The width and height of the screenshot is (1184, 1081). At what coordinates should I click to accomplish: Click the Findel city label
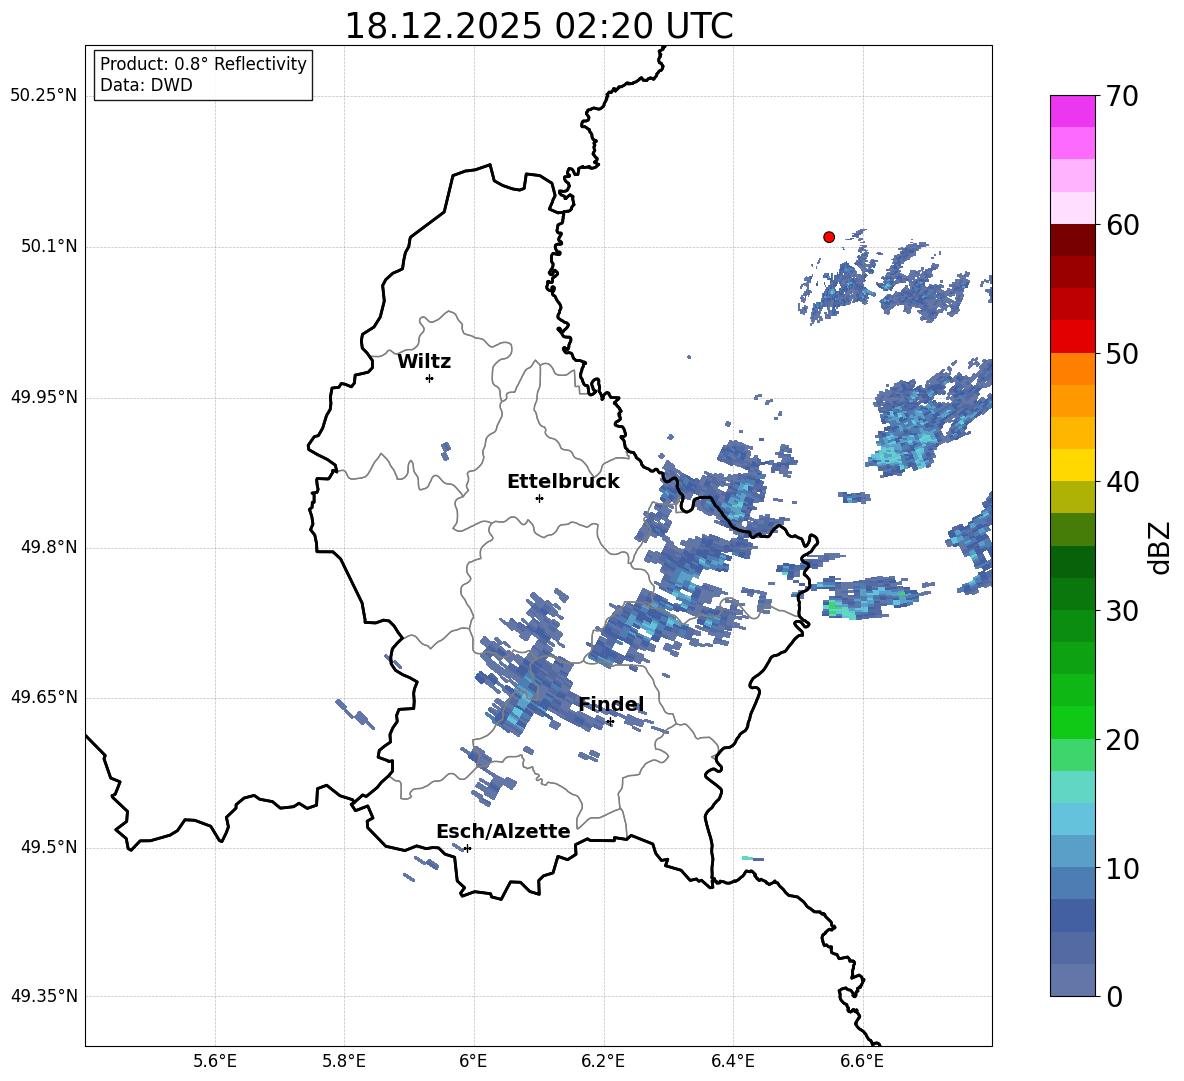point(611,704)
